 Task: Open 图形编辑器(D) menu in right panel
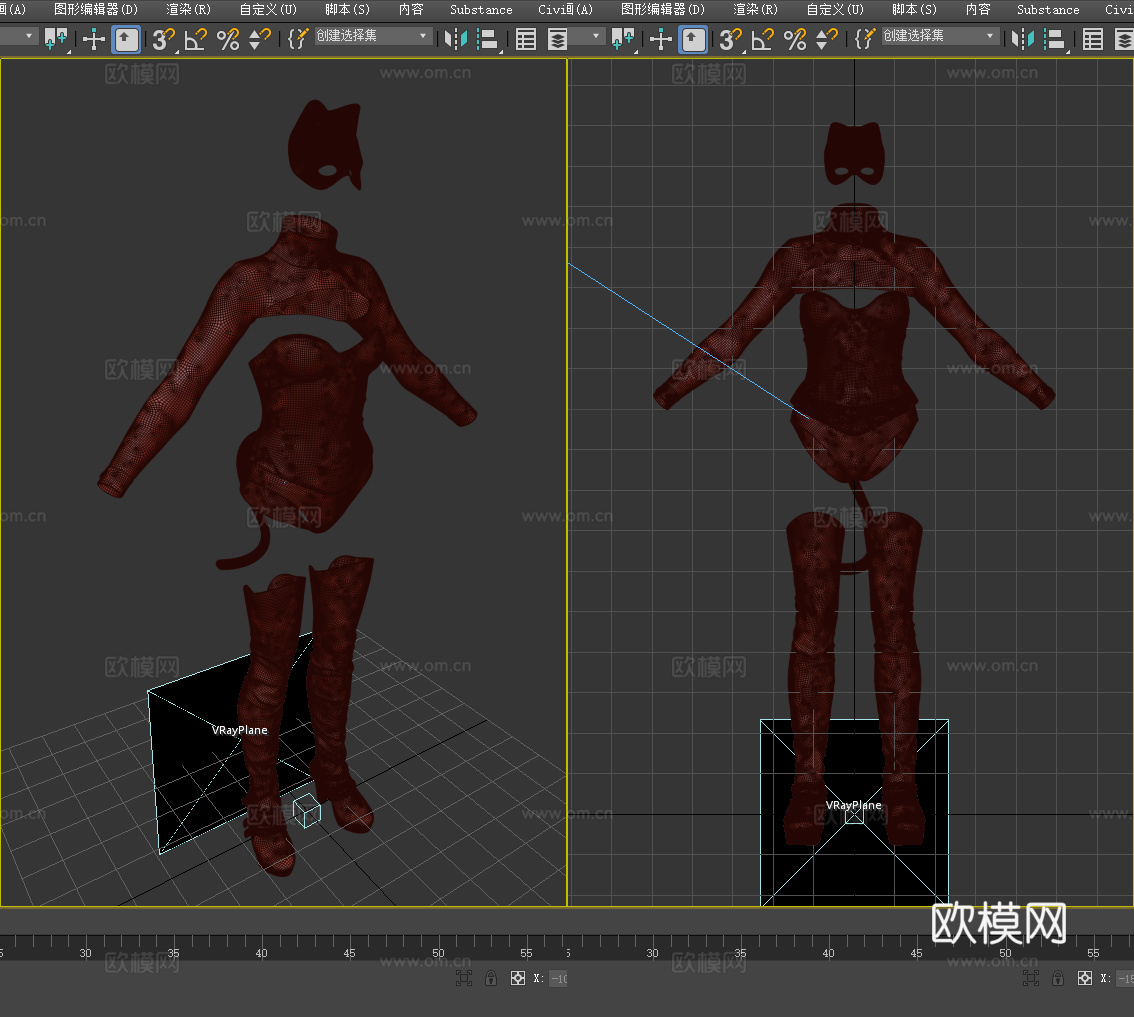(663, 9)
